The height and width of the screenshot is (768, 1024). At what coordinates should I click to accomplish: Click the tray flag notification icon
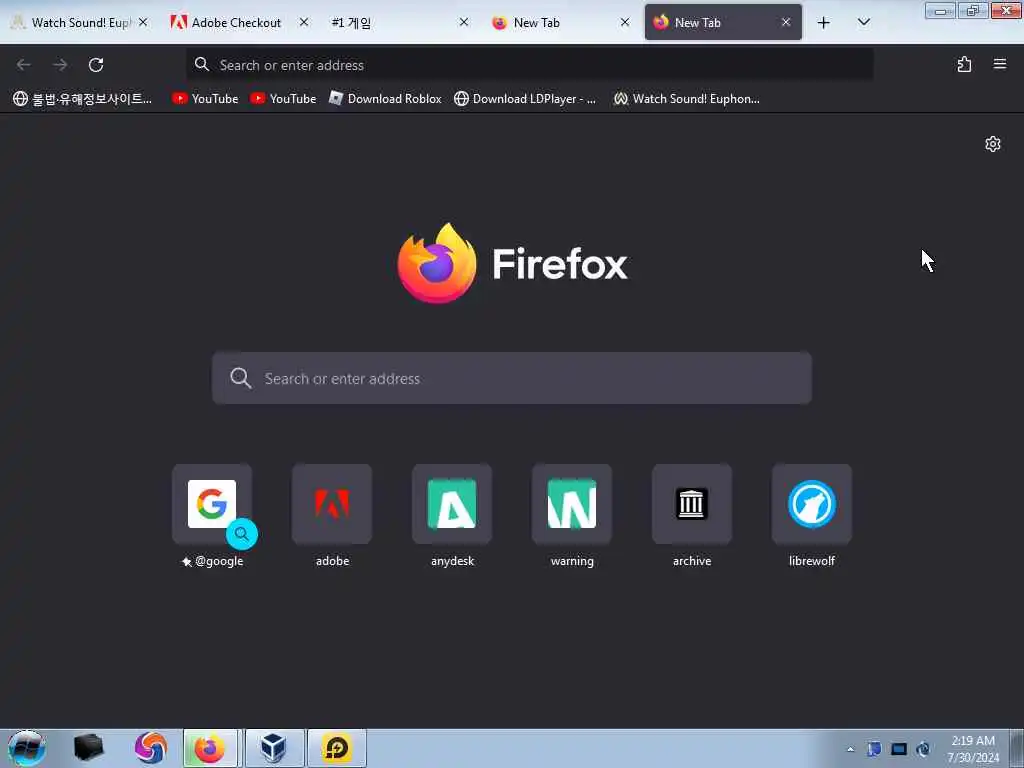[874, 749]
